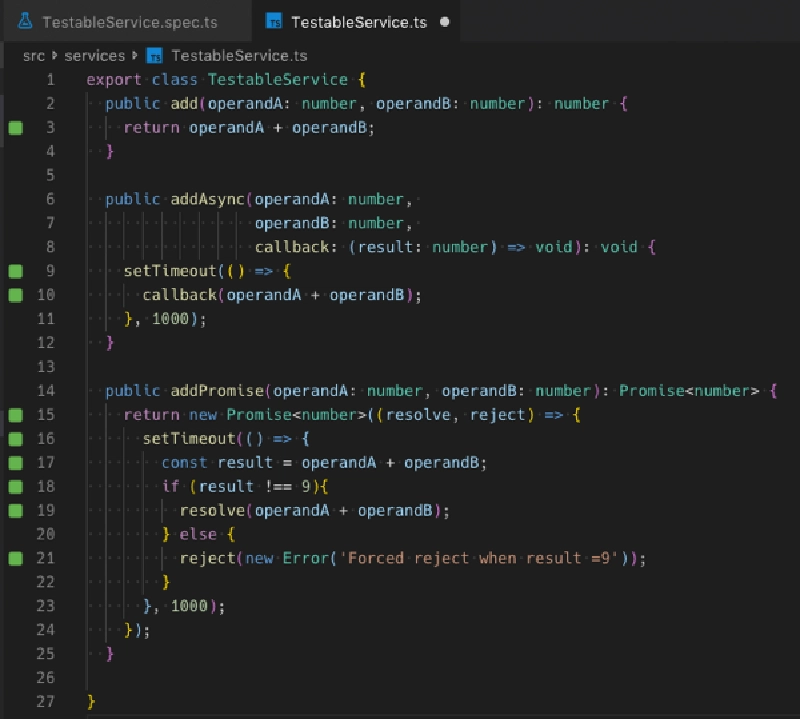The height and width of the screenshot is (719, 800).
Task: Open the services breadcrumb dropdown
Action: pos(94,56)
